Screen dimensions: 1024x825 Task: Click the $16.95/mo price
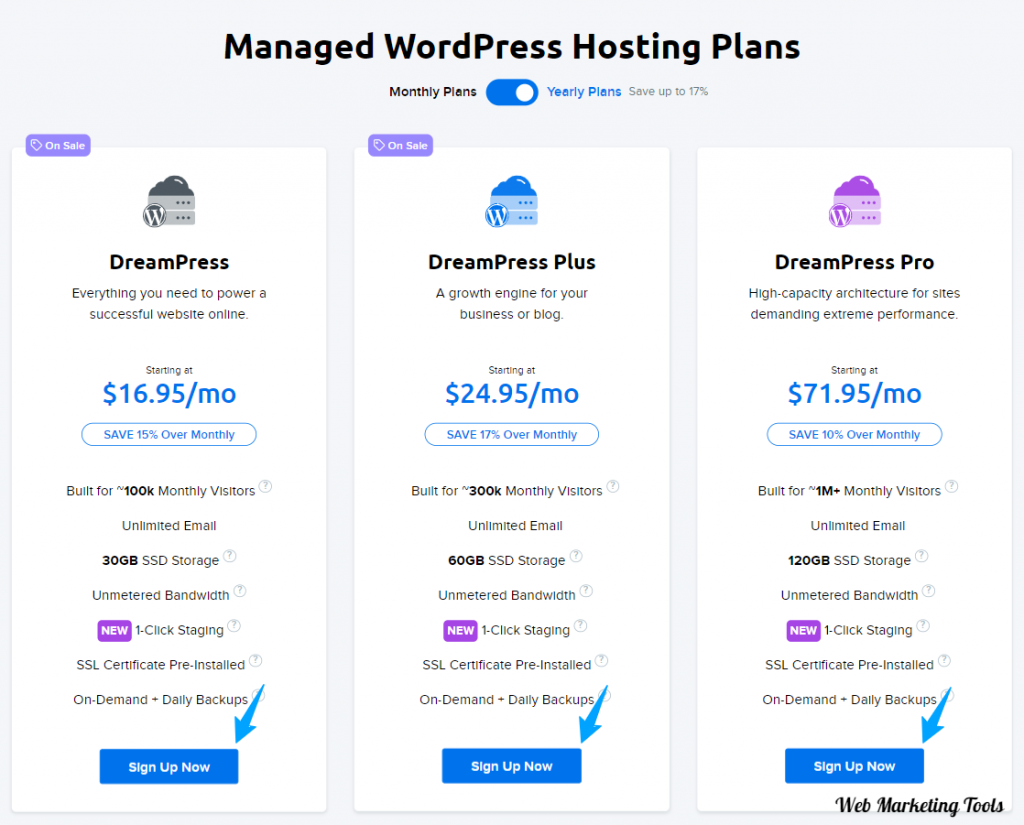coord(169,394)
